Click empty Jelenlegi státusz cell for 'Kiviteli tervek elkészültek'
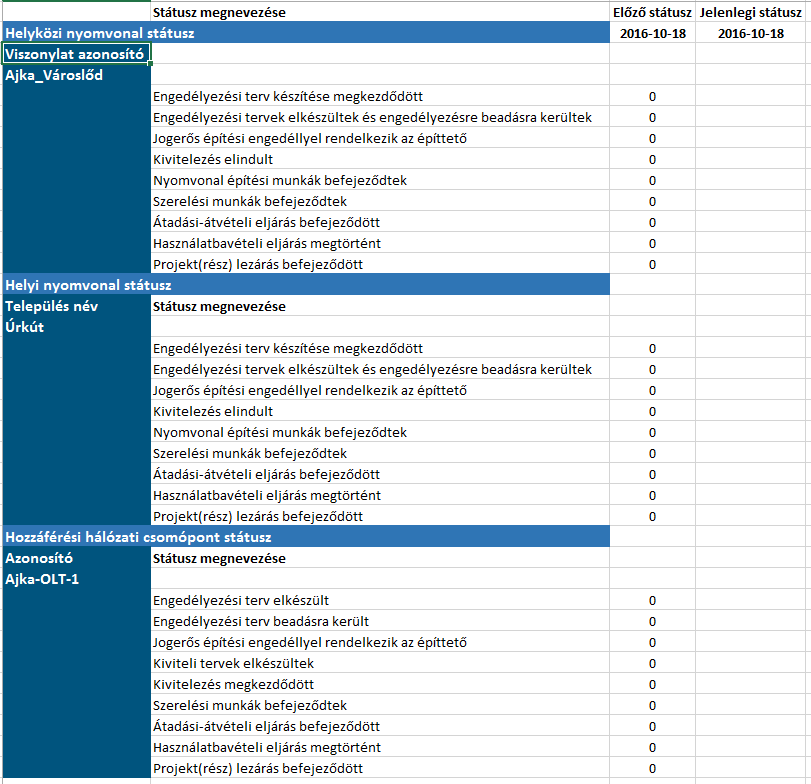The image size is (811, 784). [x=750, y=663]
